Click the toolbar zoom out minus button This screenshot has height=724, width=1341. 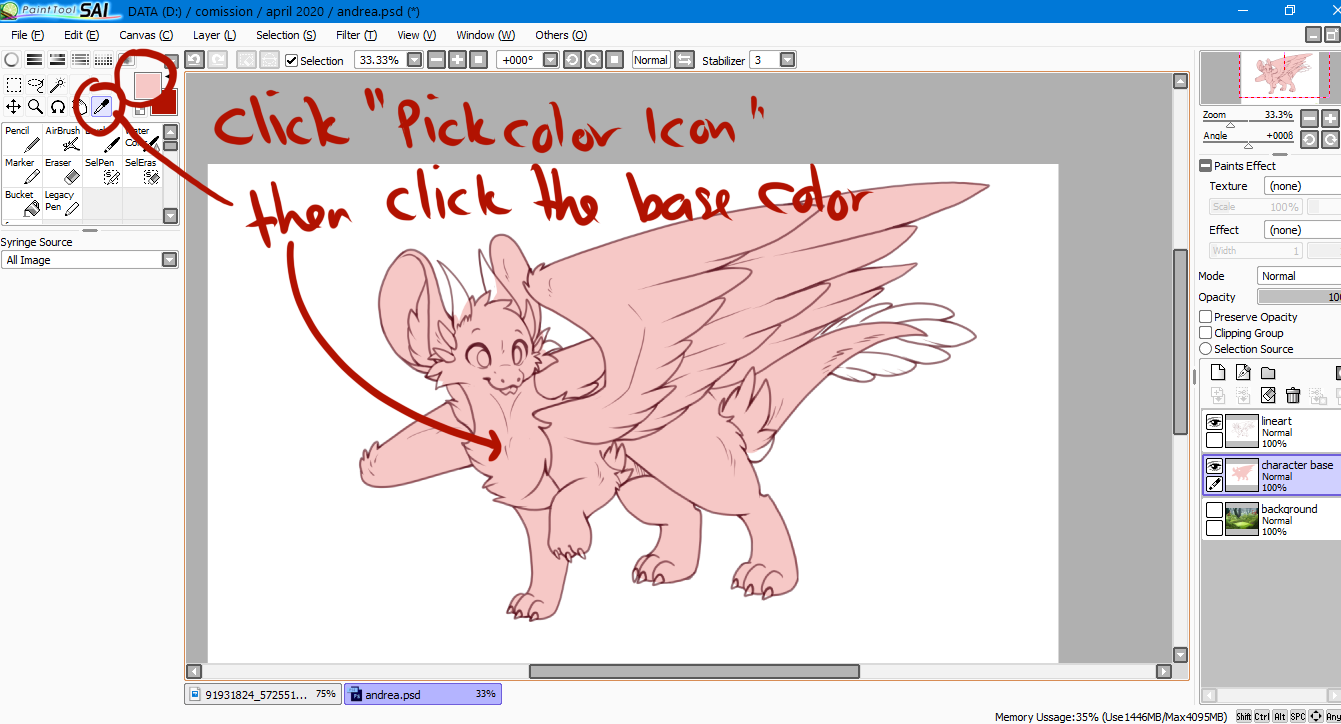coord(436,60)
